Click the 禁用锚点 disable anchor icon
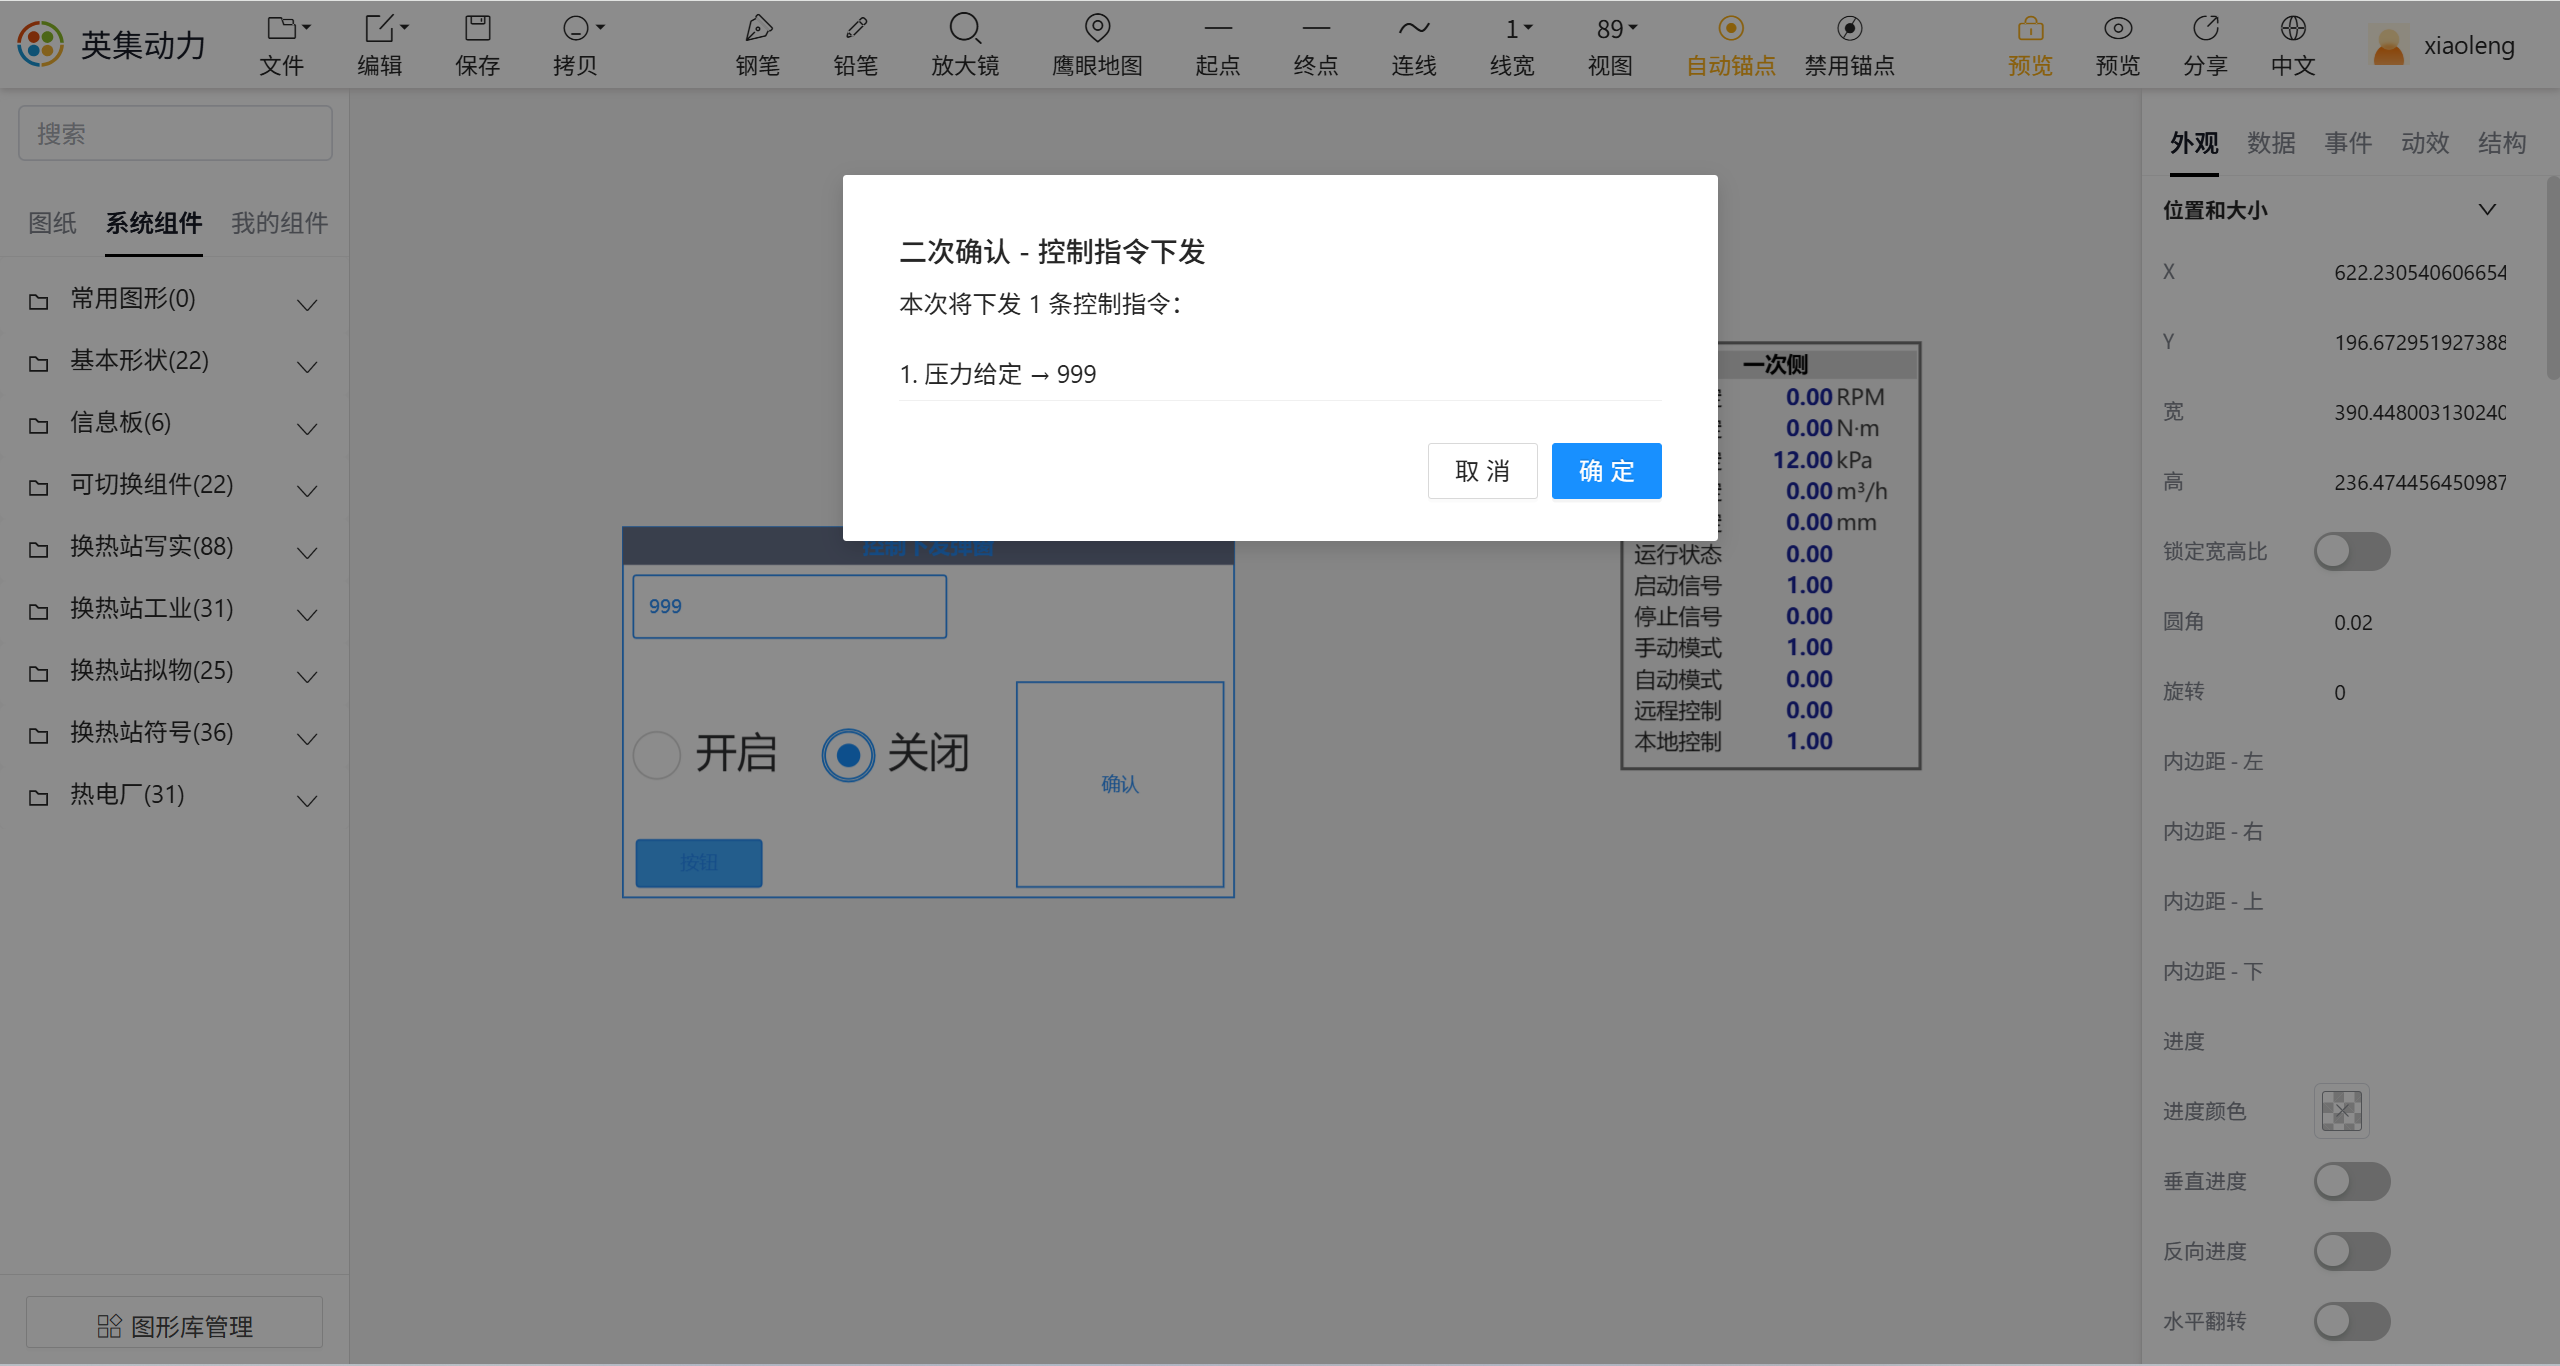 [x=1850, y=28]
